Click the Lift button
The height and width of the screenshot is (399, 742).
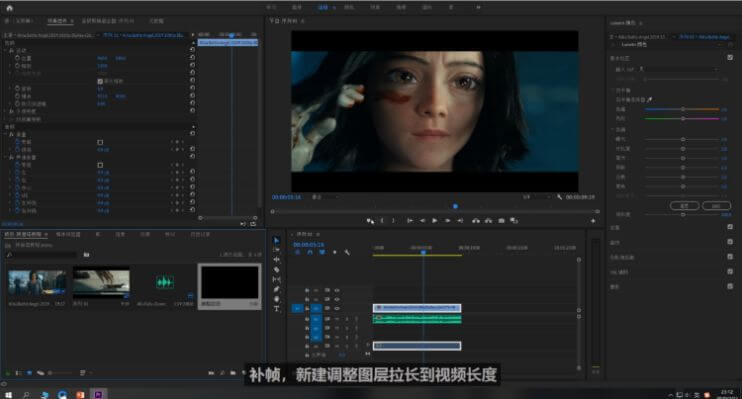[476, 221]
